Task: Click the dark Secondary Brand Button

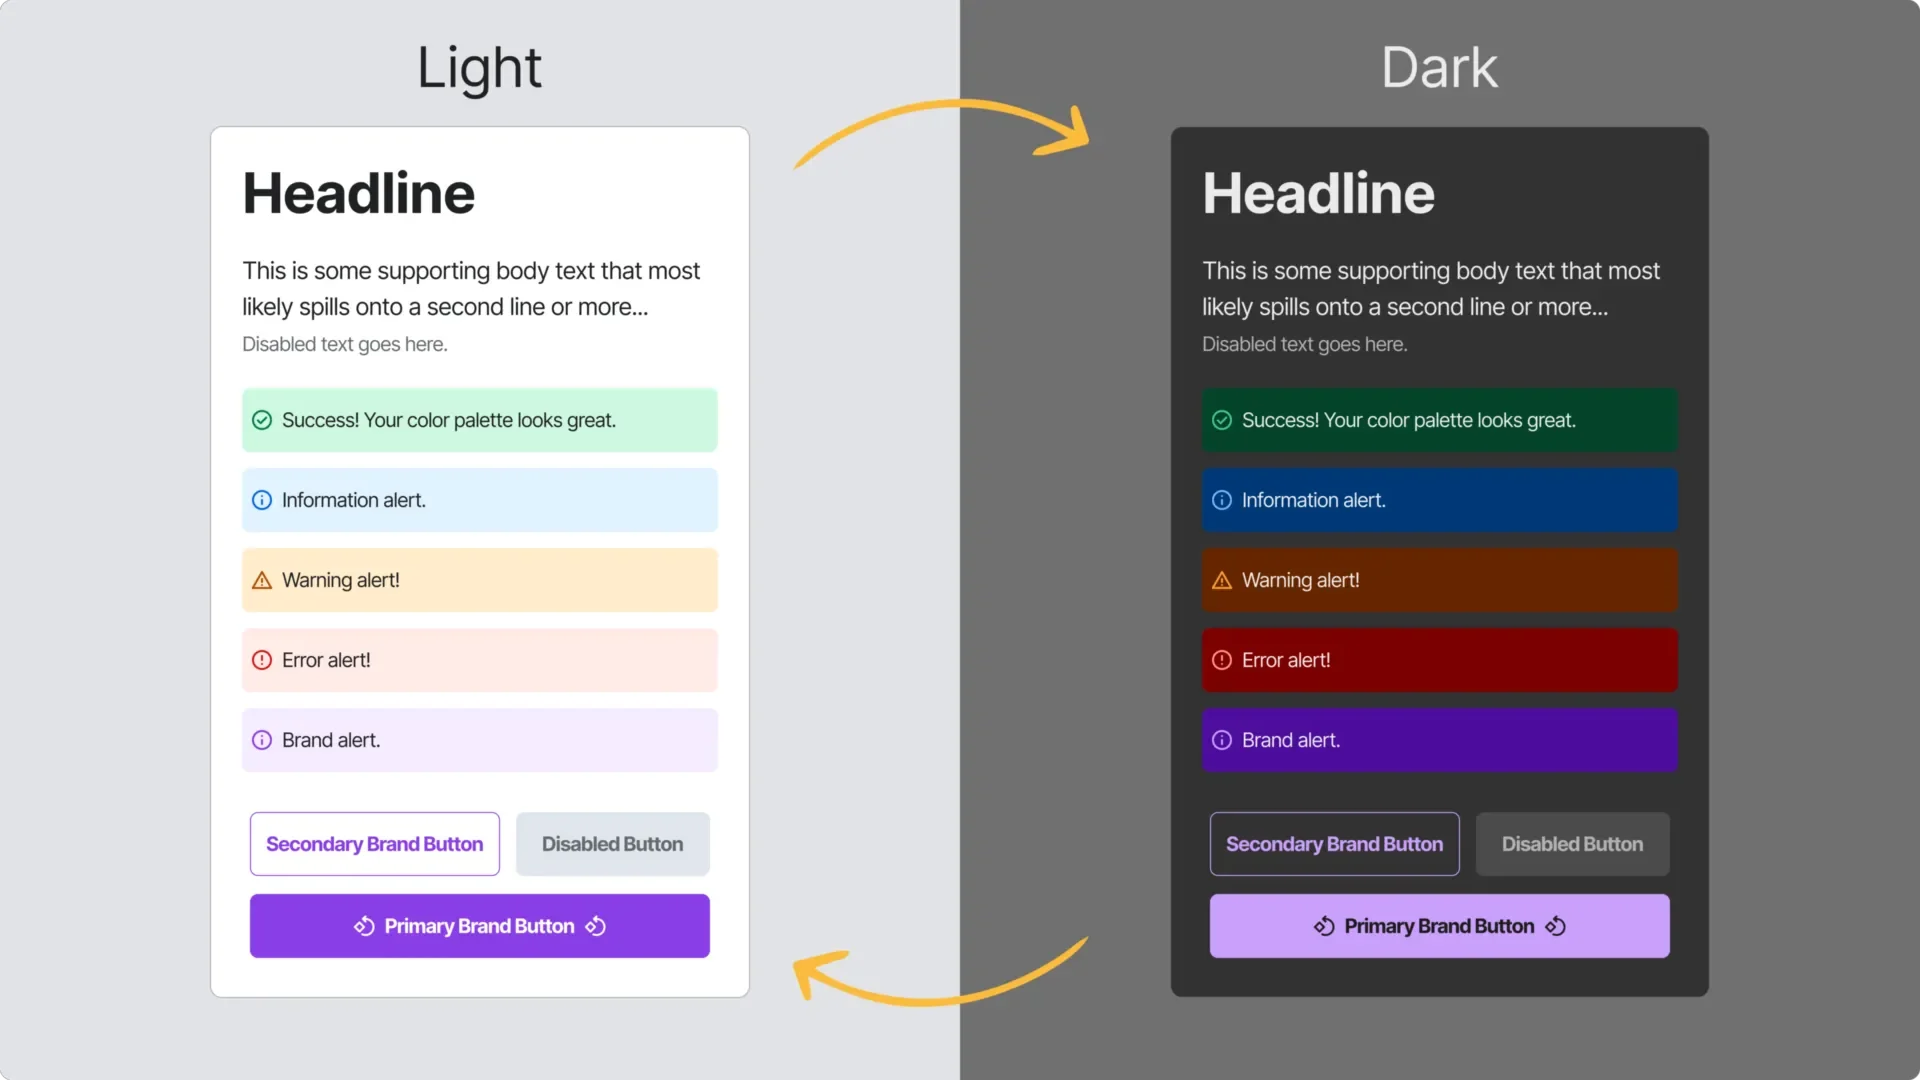Action: click(1335, 844)
